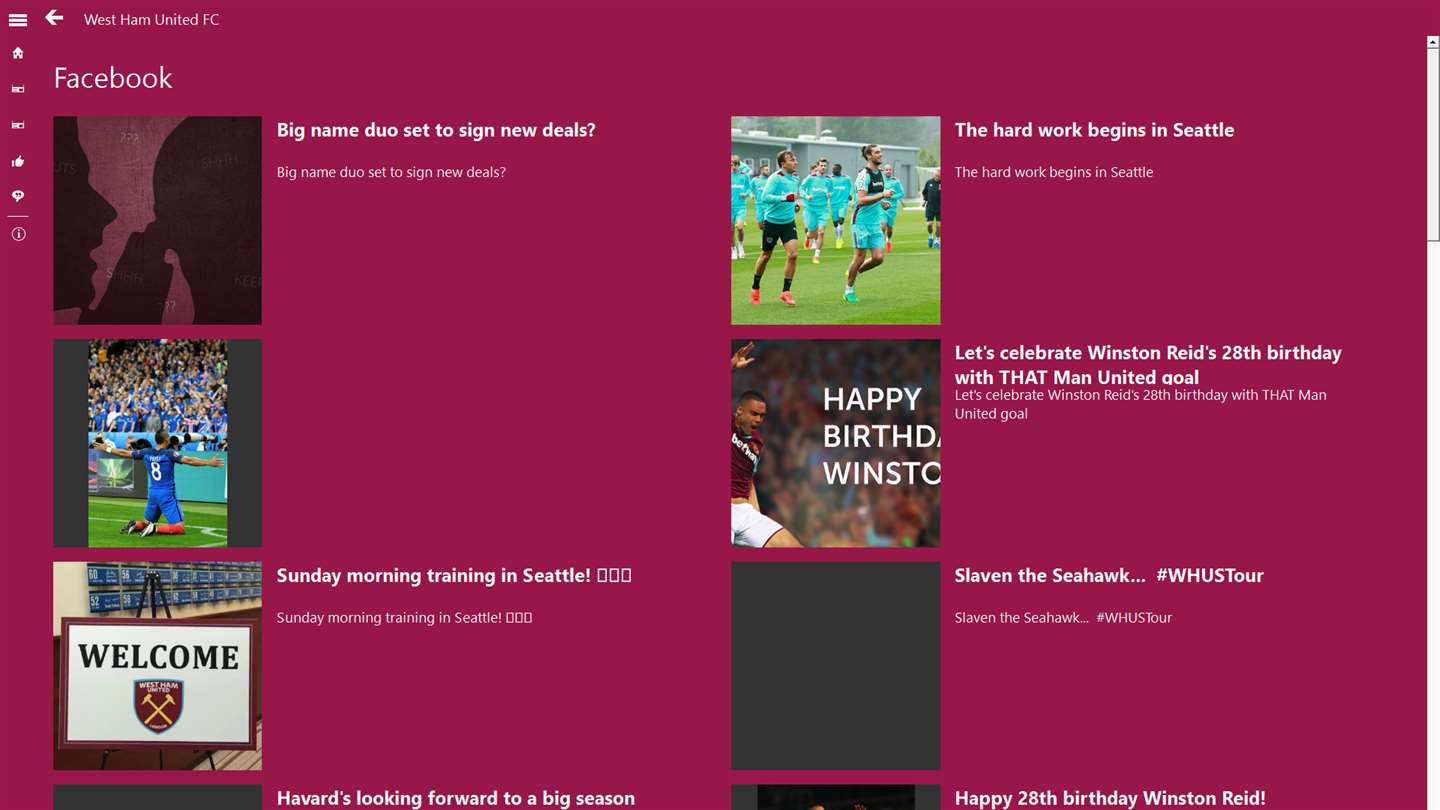Open headline 'Happy 28th birthday Winston Reid!'
Screen dimensions: 1440x810
point(1110,798)
